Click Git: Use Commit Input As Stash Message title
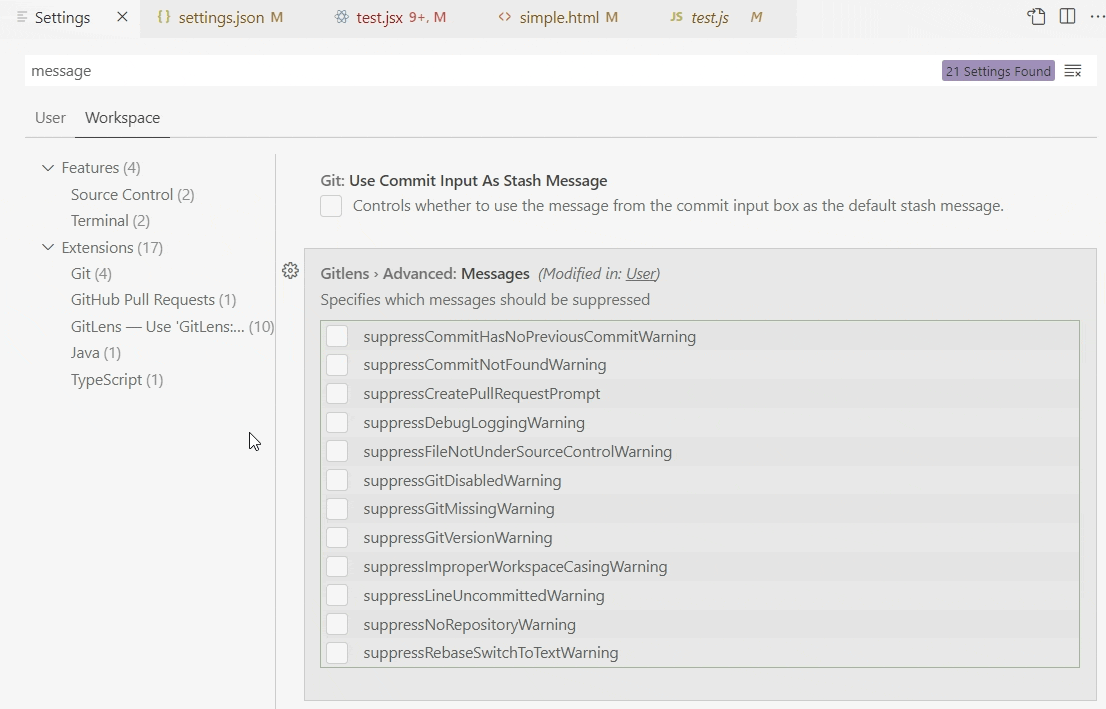Screen dimensions: 1106x709 pyautogui.click(x=463, y=181)
